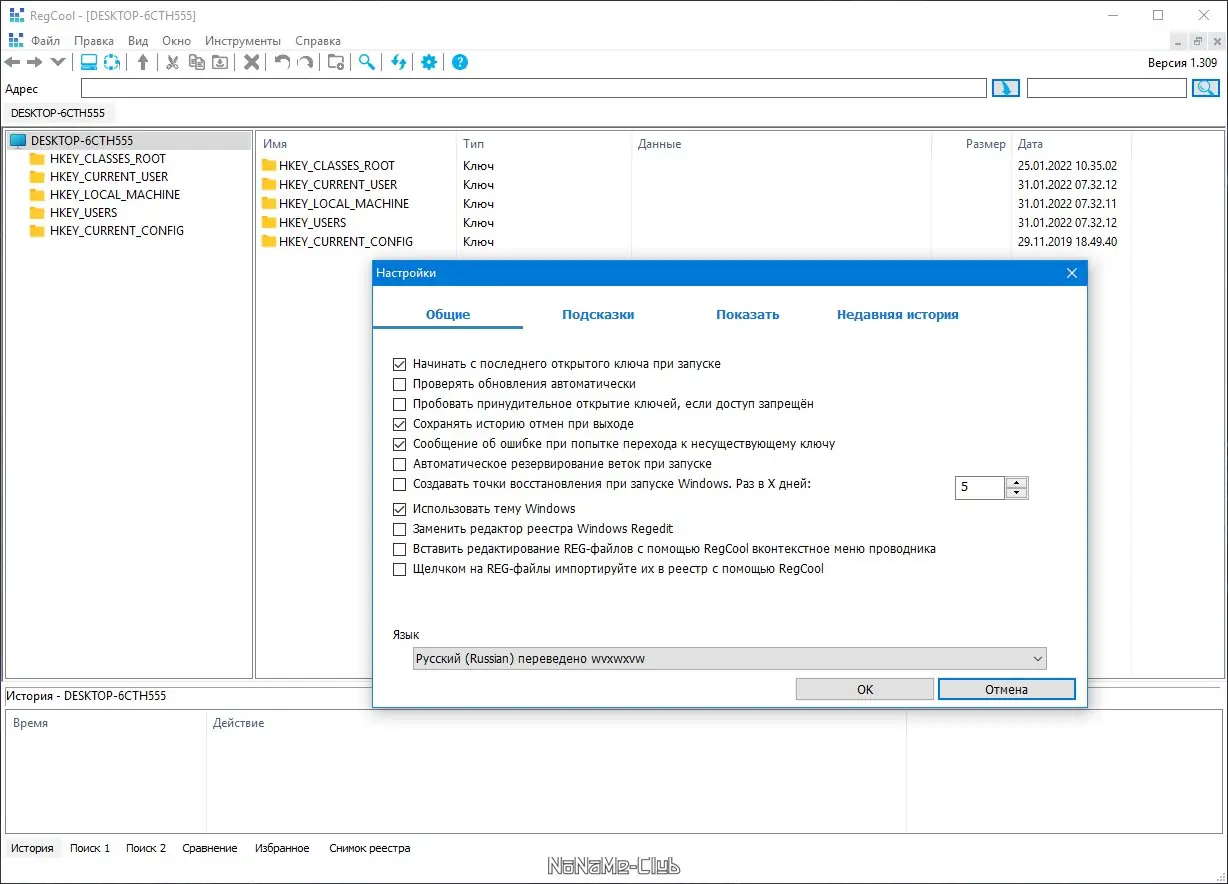Open the Язык language dropdown
The width and height of the screenshot is (1228, 884).
click(729, 659)
